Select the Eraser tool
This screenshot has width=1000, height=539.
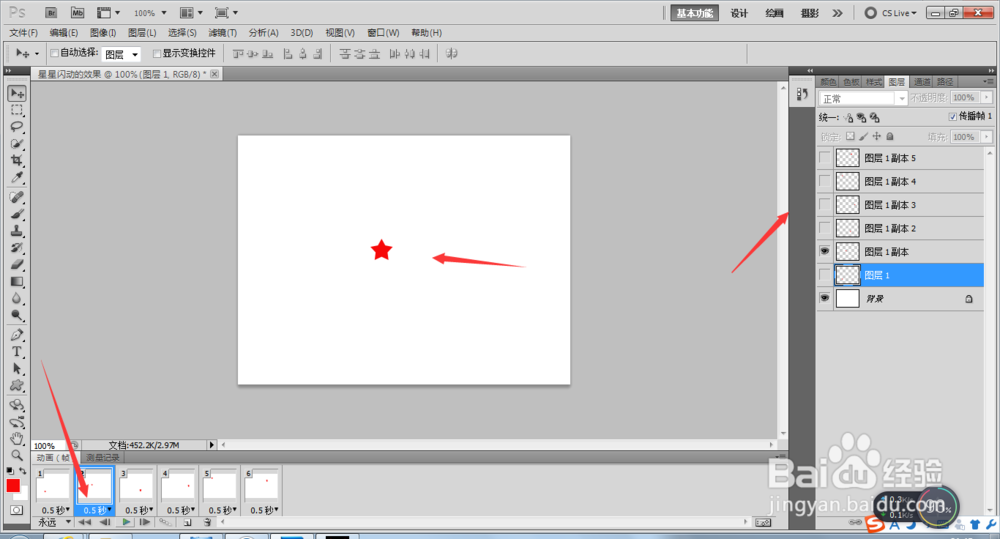tap(17, 264)
